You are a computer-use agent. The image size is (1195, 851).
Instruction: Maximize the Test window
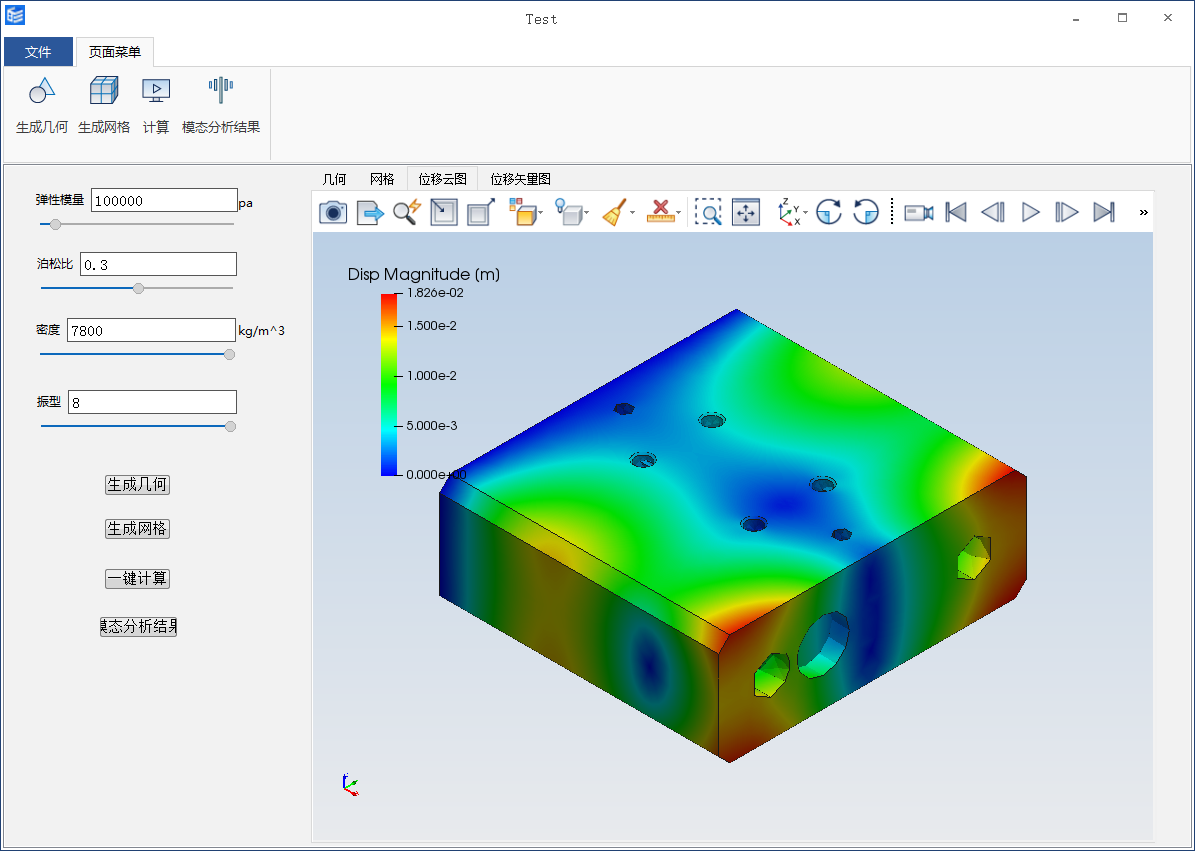click(x=1123, y=18)
